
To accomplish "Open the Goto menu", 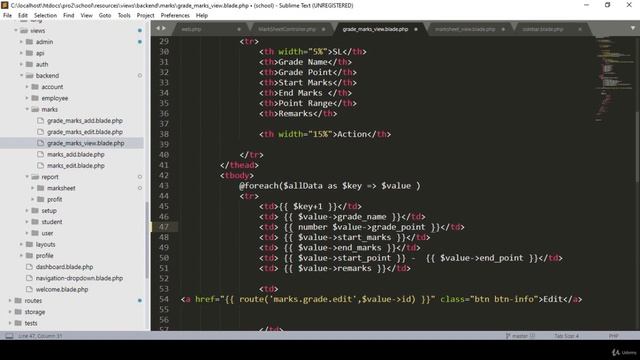I will 105,16.
